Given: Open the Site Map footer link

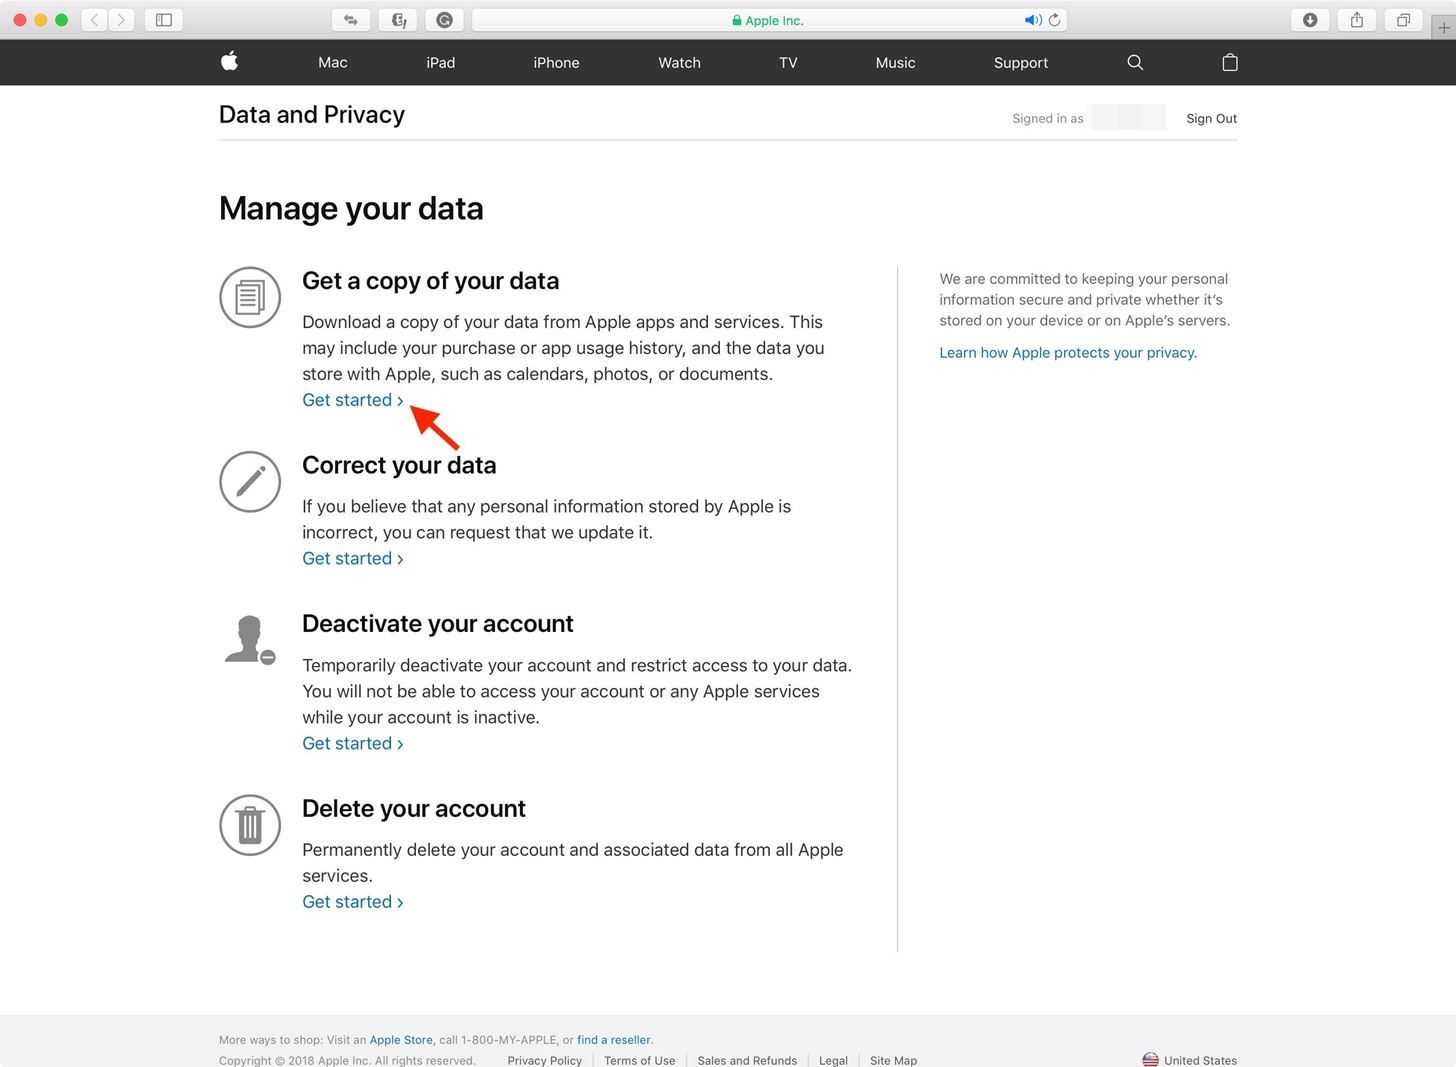Looking at the screenshot, I should pos(893,1060).
